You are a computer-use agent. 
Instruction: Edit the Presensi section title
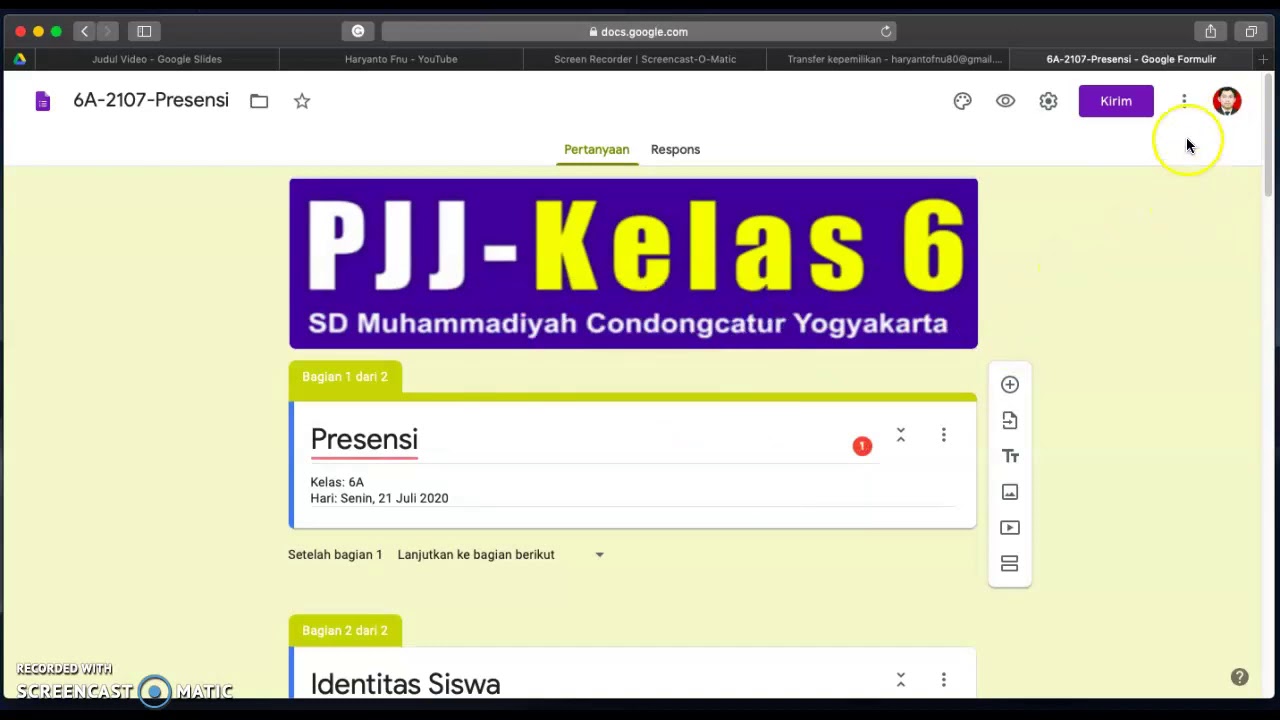pos(364,440)
